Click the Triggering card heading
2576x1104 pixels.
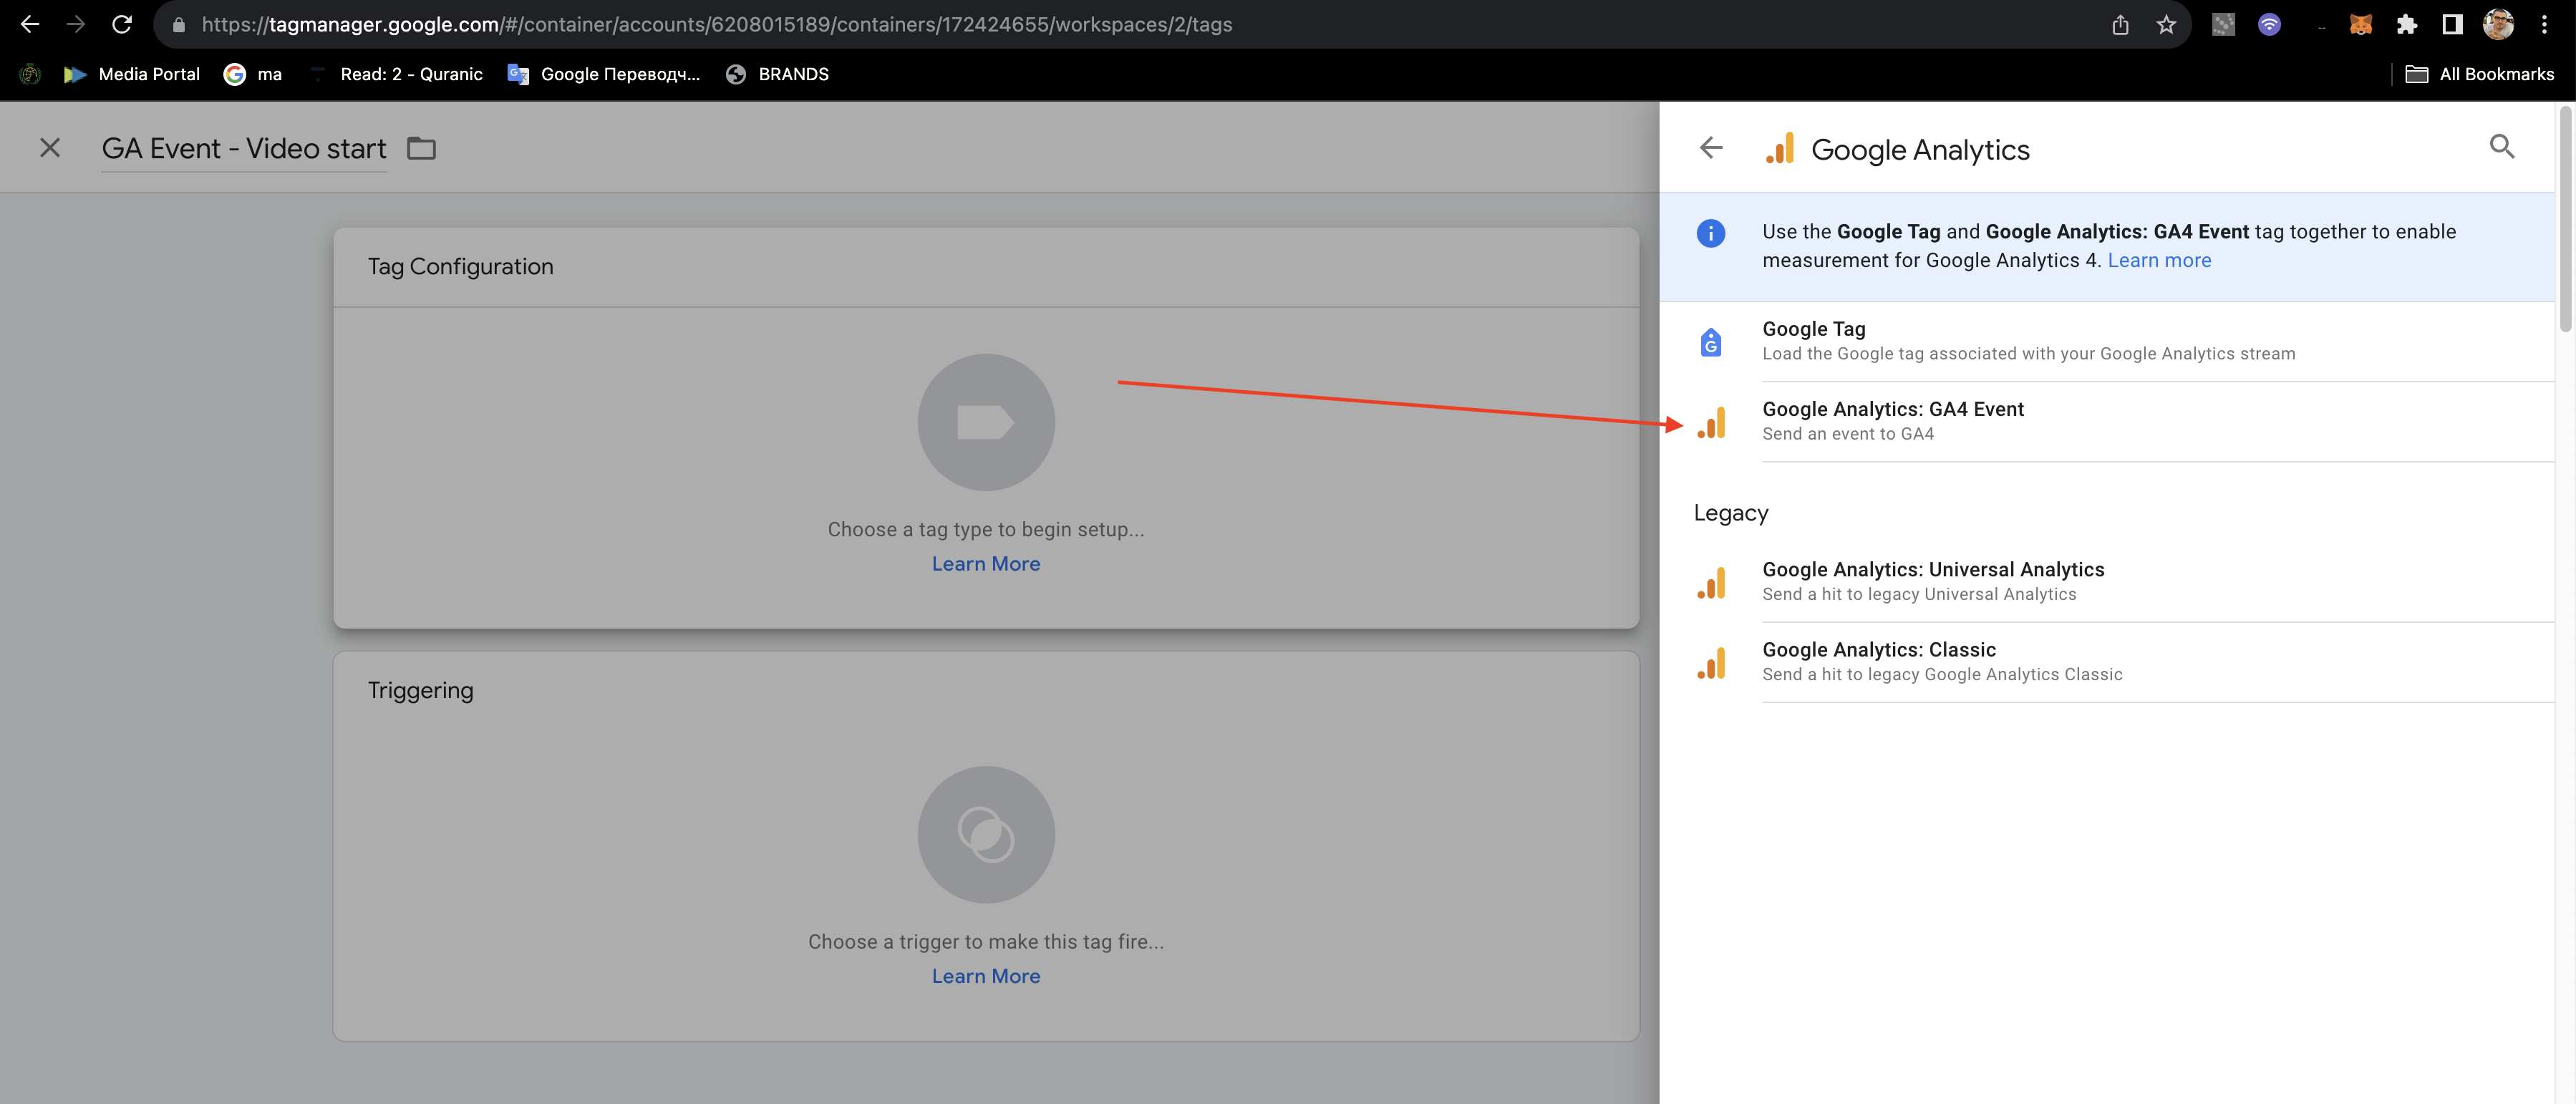[420, 691]
